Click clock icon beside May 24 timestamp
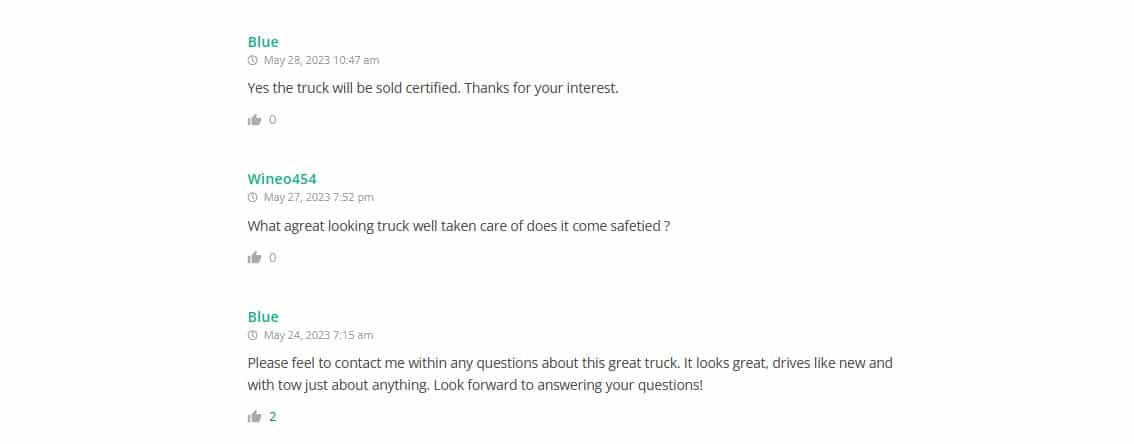The width and height of the screenshot is (1134, 444). [x=253, y=335]
